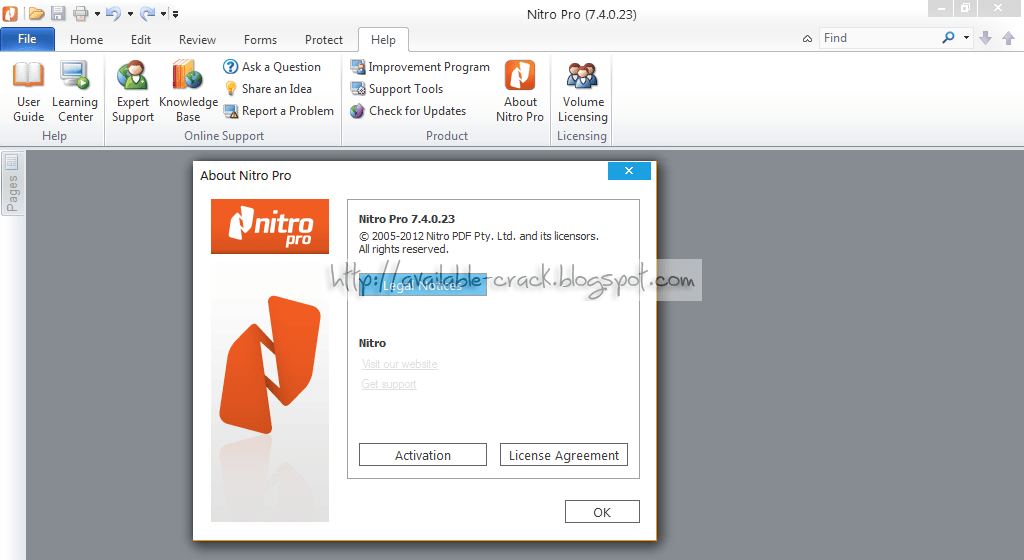The width and height of the screenshot is (1024, 560).
Task: Click Ask a Question
Action: [272, 67]
